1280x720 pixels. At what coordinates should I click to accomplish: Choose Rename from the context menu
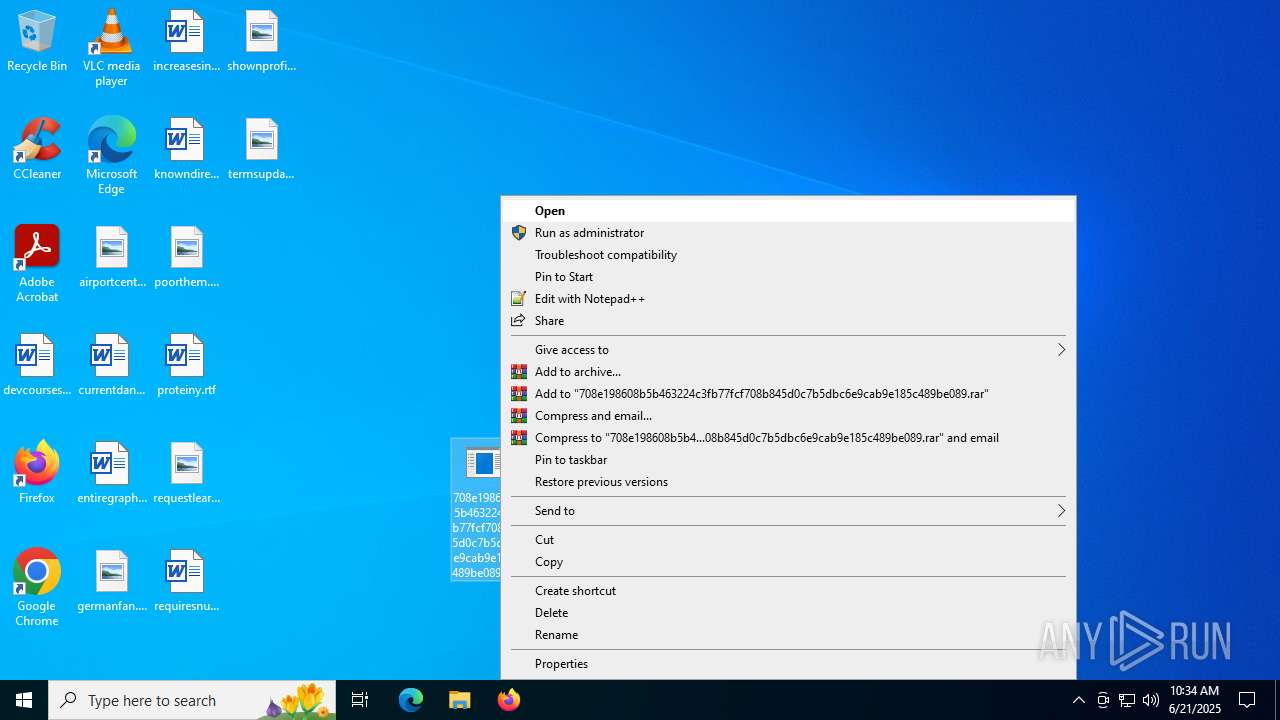point(788,635)
